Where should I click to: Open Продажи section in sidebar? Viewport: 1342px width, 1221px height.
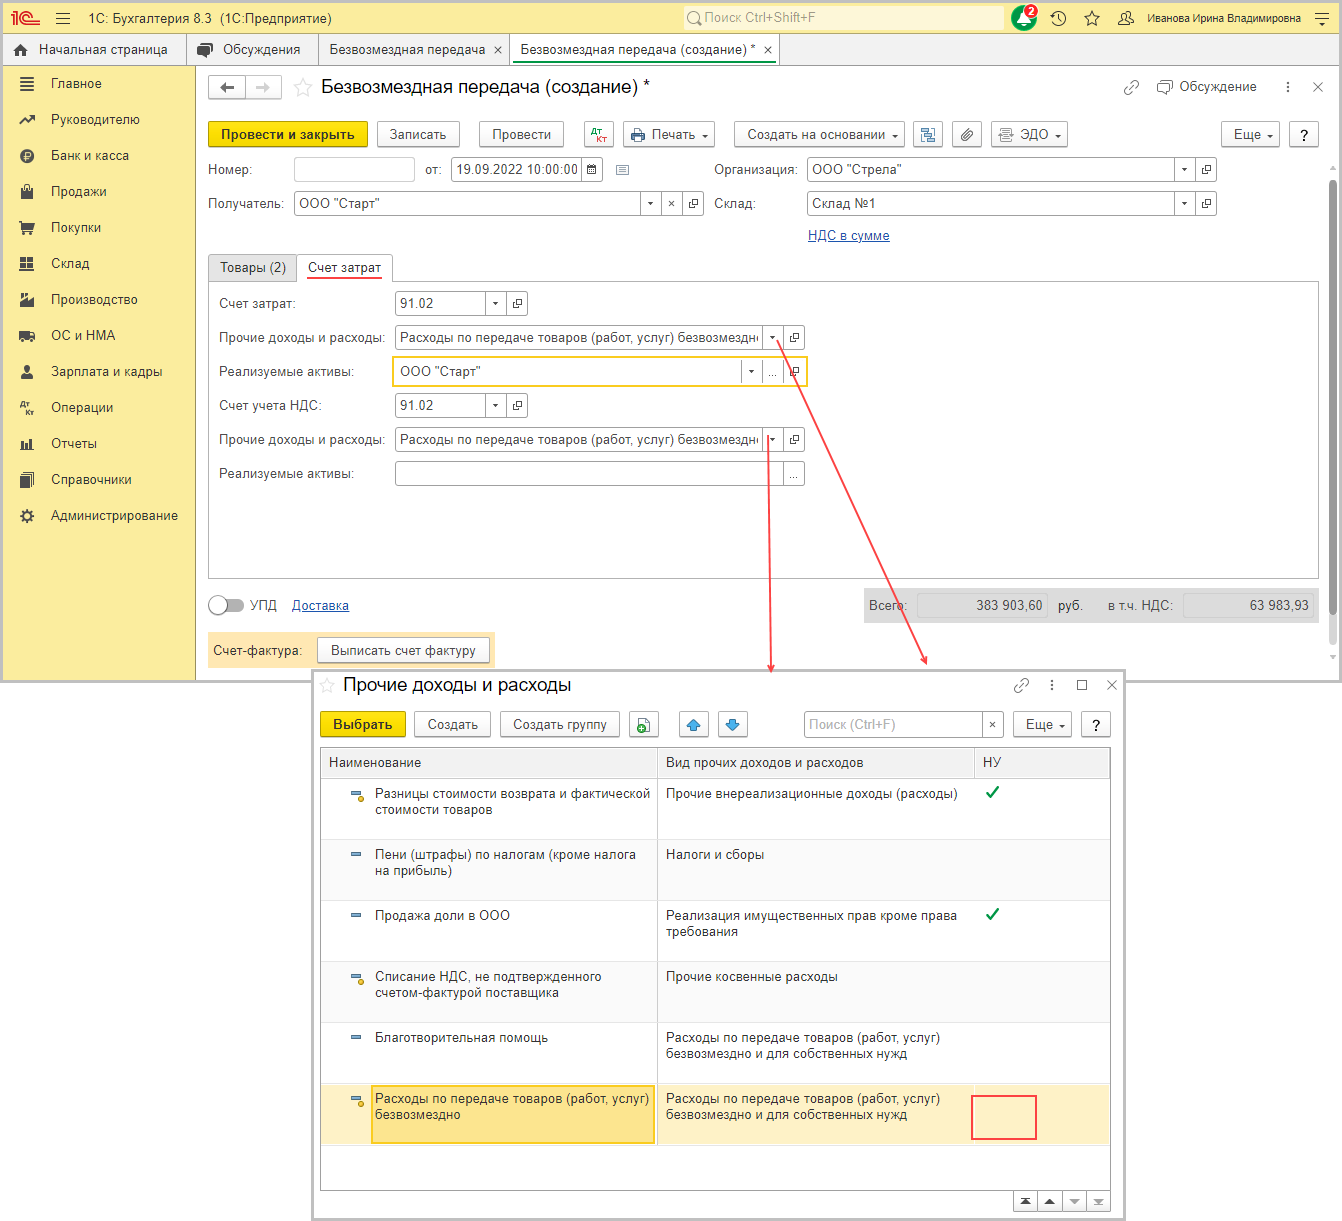point(79,192)
